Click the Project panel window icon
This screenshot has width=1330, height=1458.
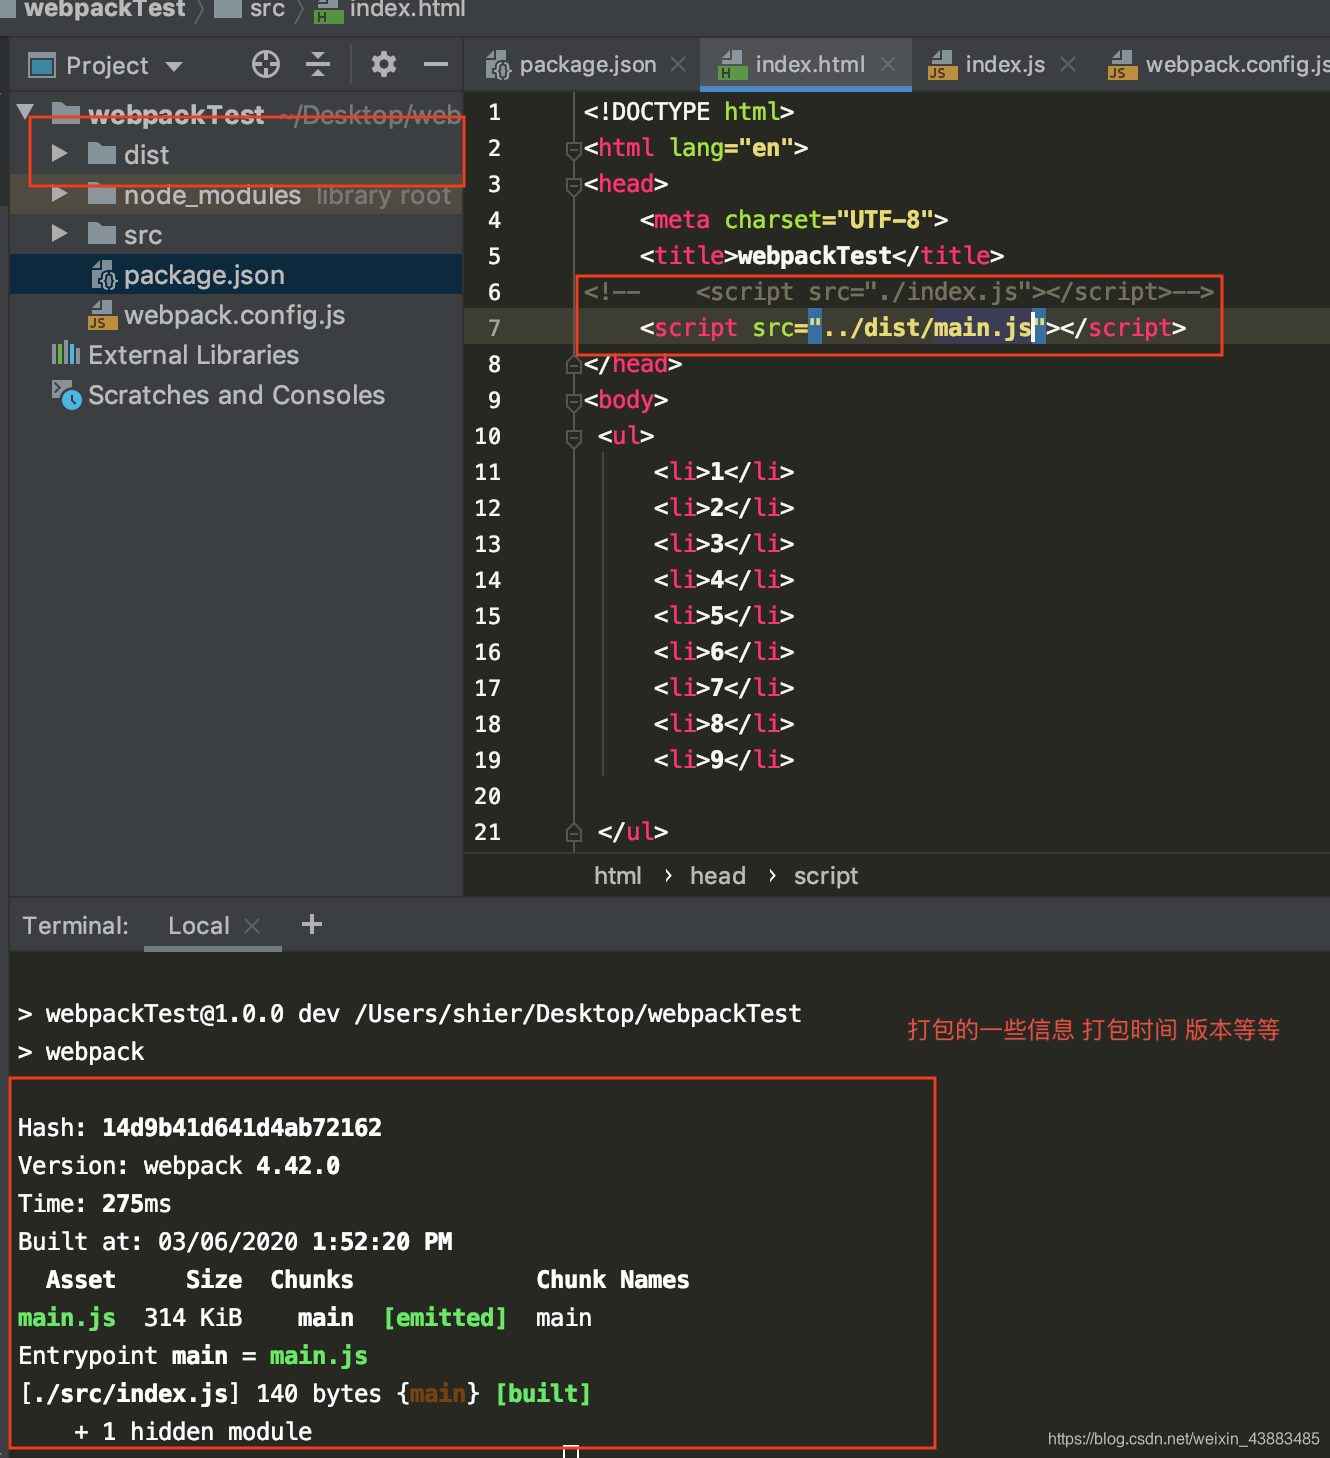pyautogui.click(x=42, y=66)
